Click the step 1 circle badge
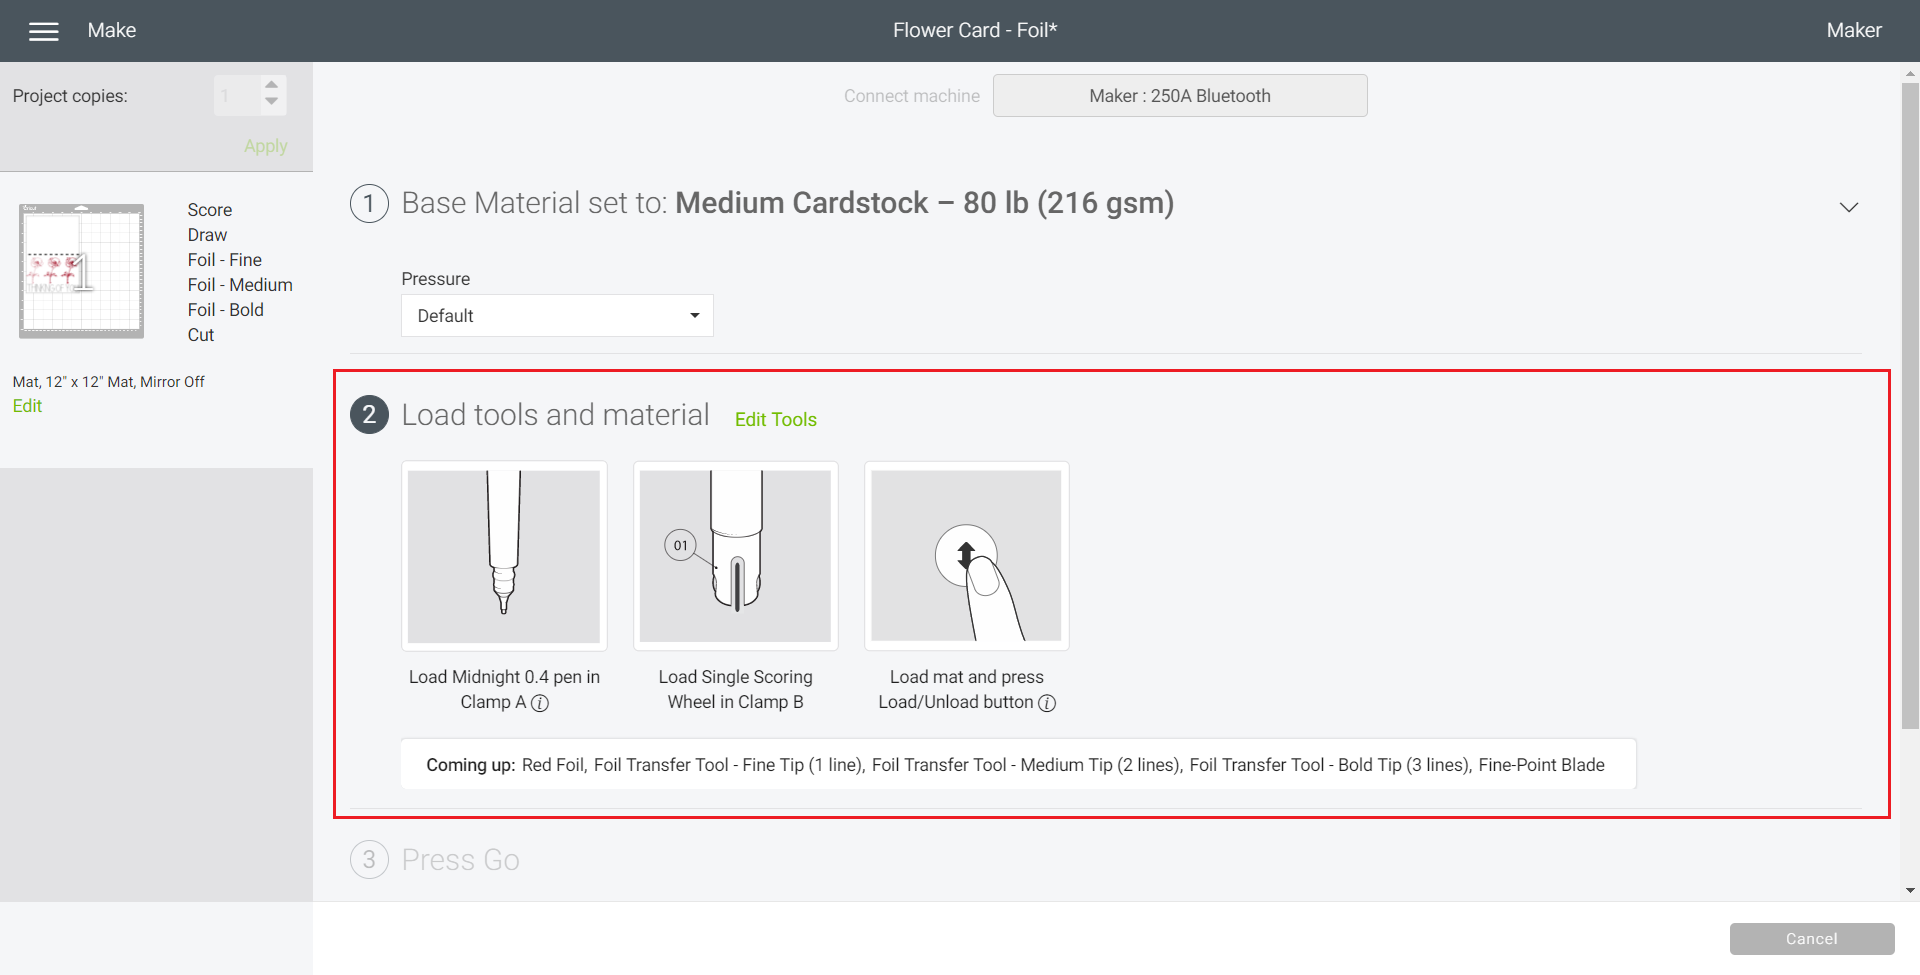Image resolution: width=1920 pixels, height=975 pixels. click(369, 204)
